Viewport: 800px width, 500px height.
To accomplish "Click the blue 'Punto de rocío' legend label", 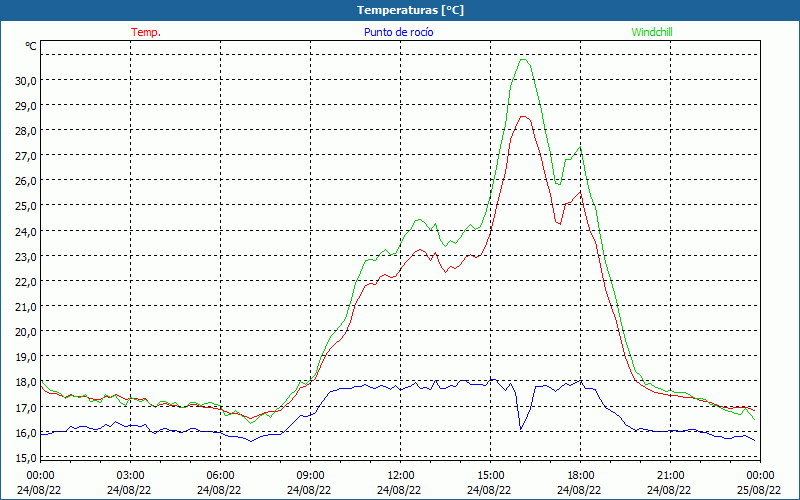I will (x=398, y=32).
